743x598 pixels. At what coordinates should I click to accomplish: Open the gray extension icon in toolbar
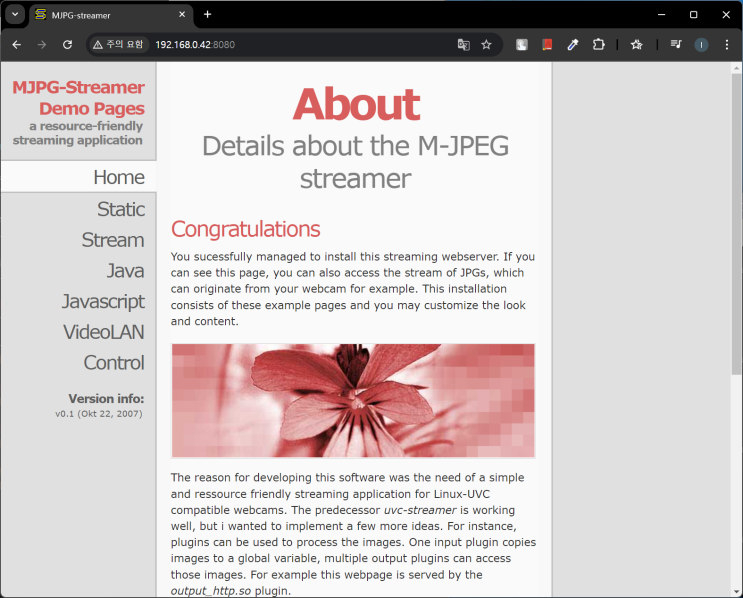click(x=522, y=45)
